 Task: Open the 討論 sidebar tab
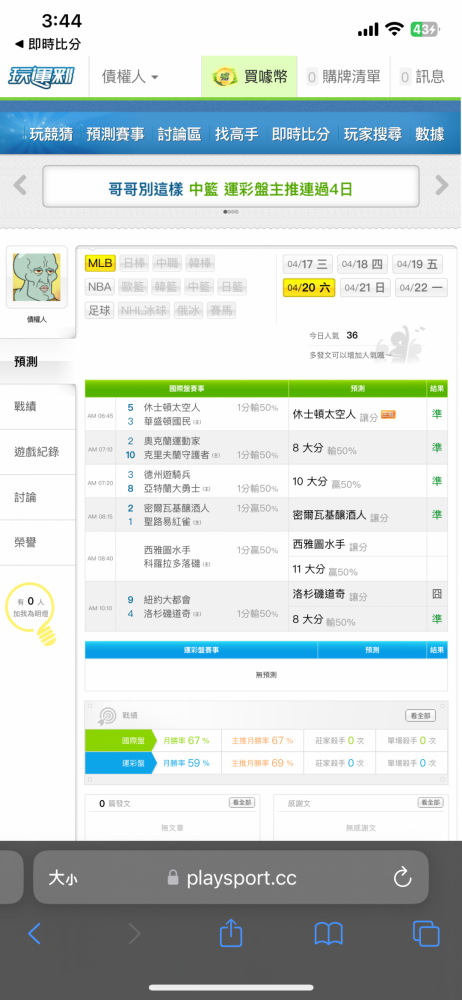click(x=38, y=497)
